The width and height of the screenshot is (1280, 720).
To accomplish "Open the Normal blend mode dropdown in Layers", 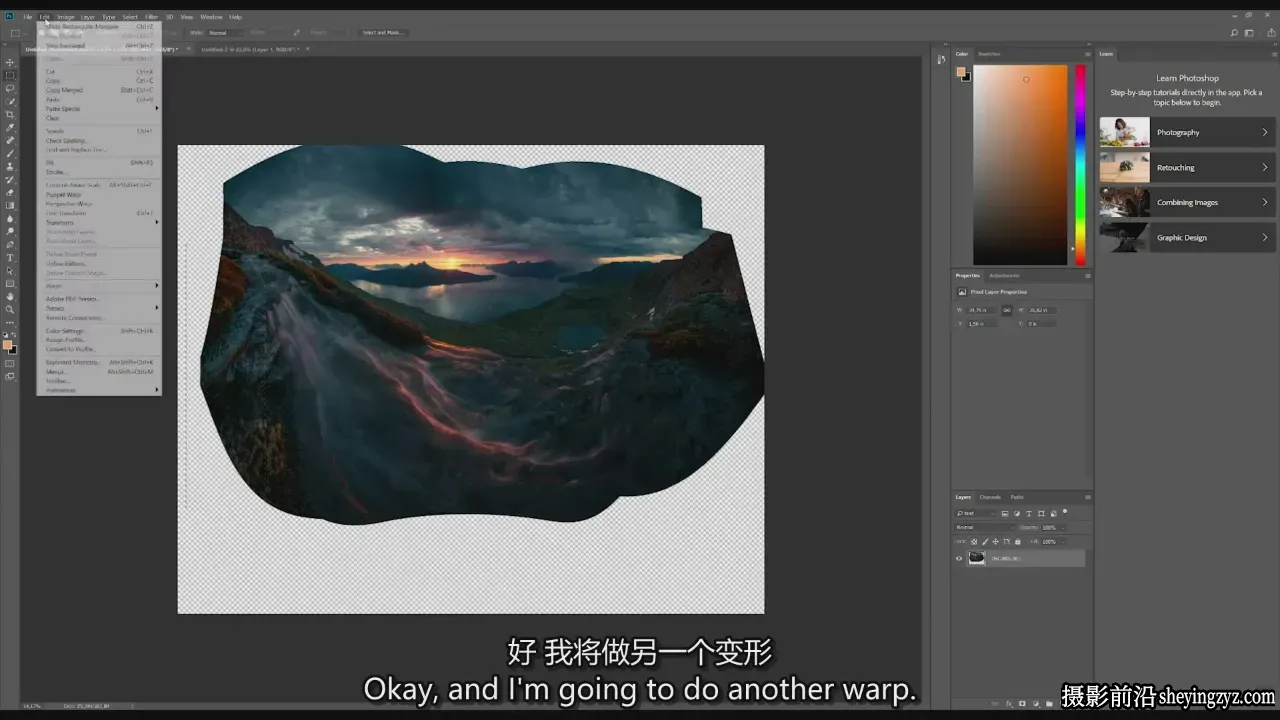I will pyautogui.click(x=984, y=527).
